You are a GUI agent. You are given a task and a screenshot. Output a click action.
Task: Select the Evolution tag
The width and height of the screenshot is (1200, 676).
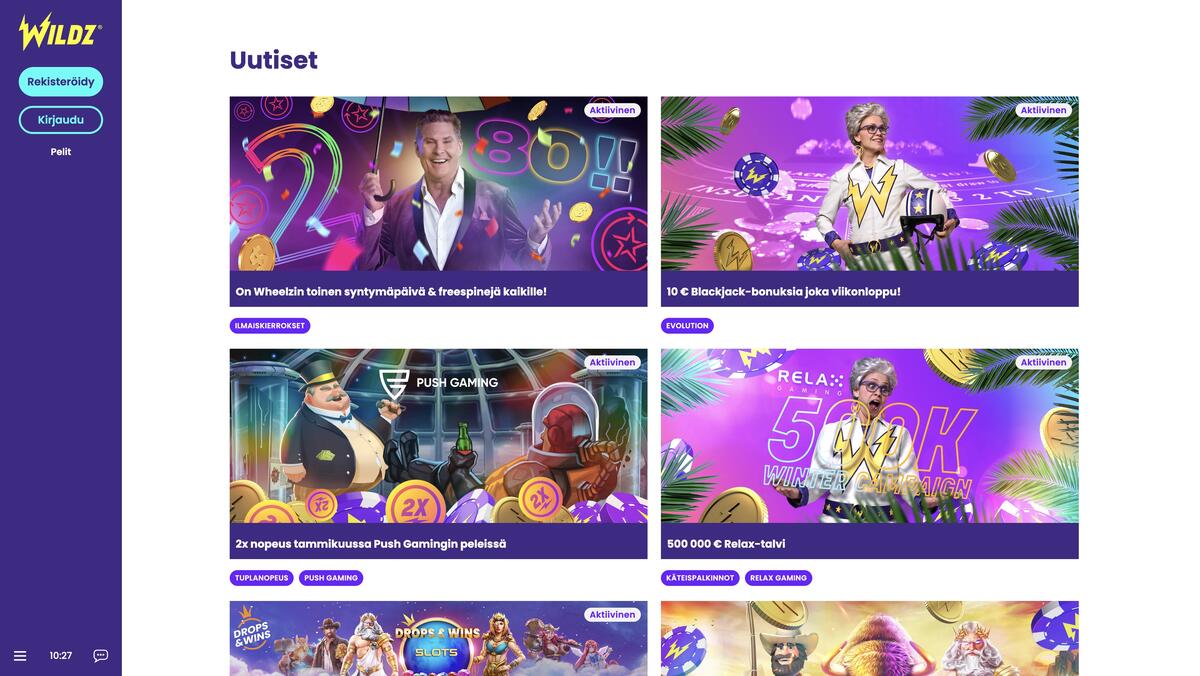pyautogui.click(x=687, y=326)
